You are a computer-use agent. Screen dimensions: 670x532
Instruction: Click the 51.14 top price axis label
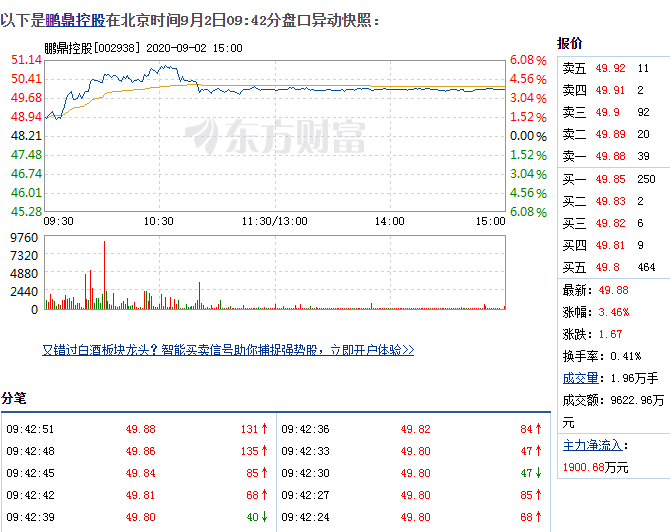click(x=26, y=59)
